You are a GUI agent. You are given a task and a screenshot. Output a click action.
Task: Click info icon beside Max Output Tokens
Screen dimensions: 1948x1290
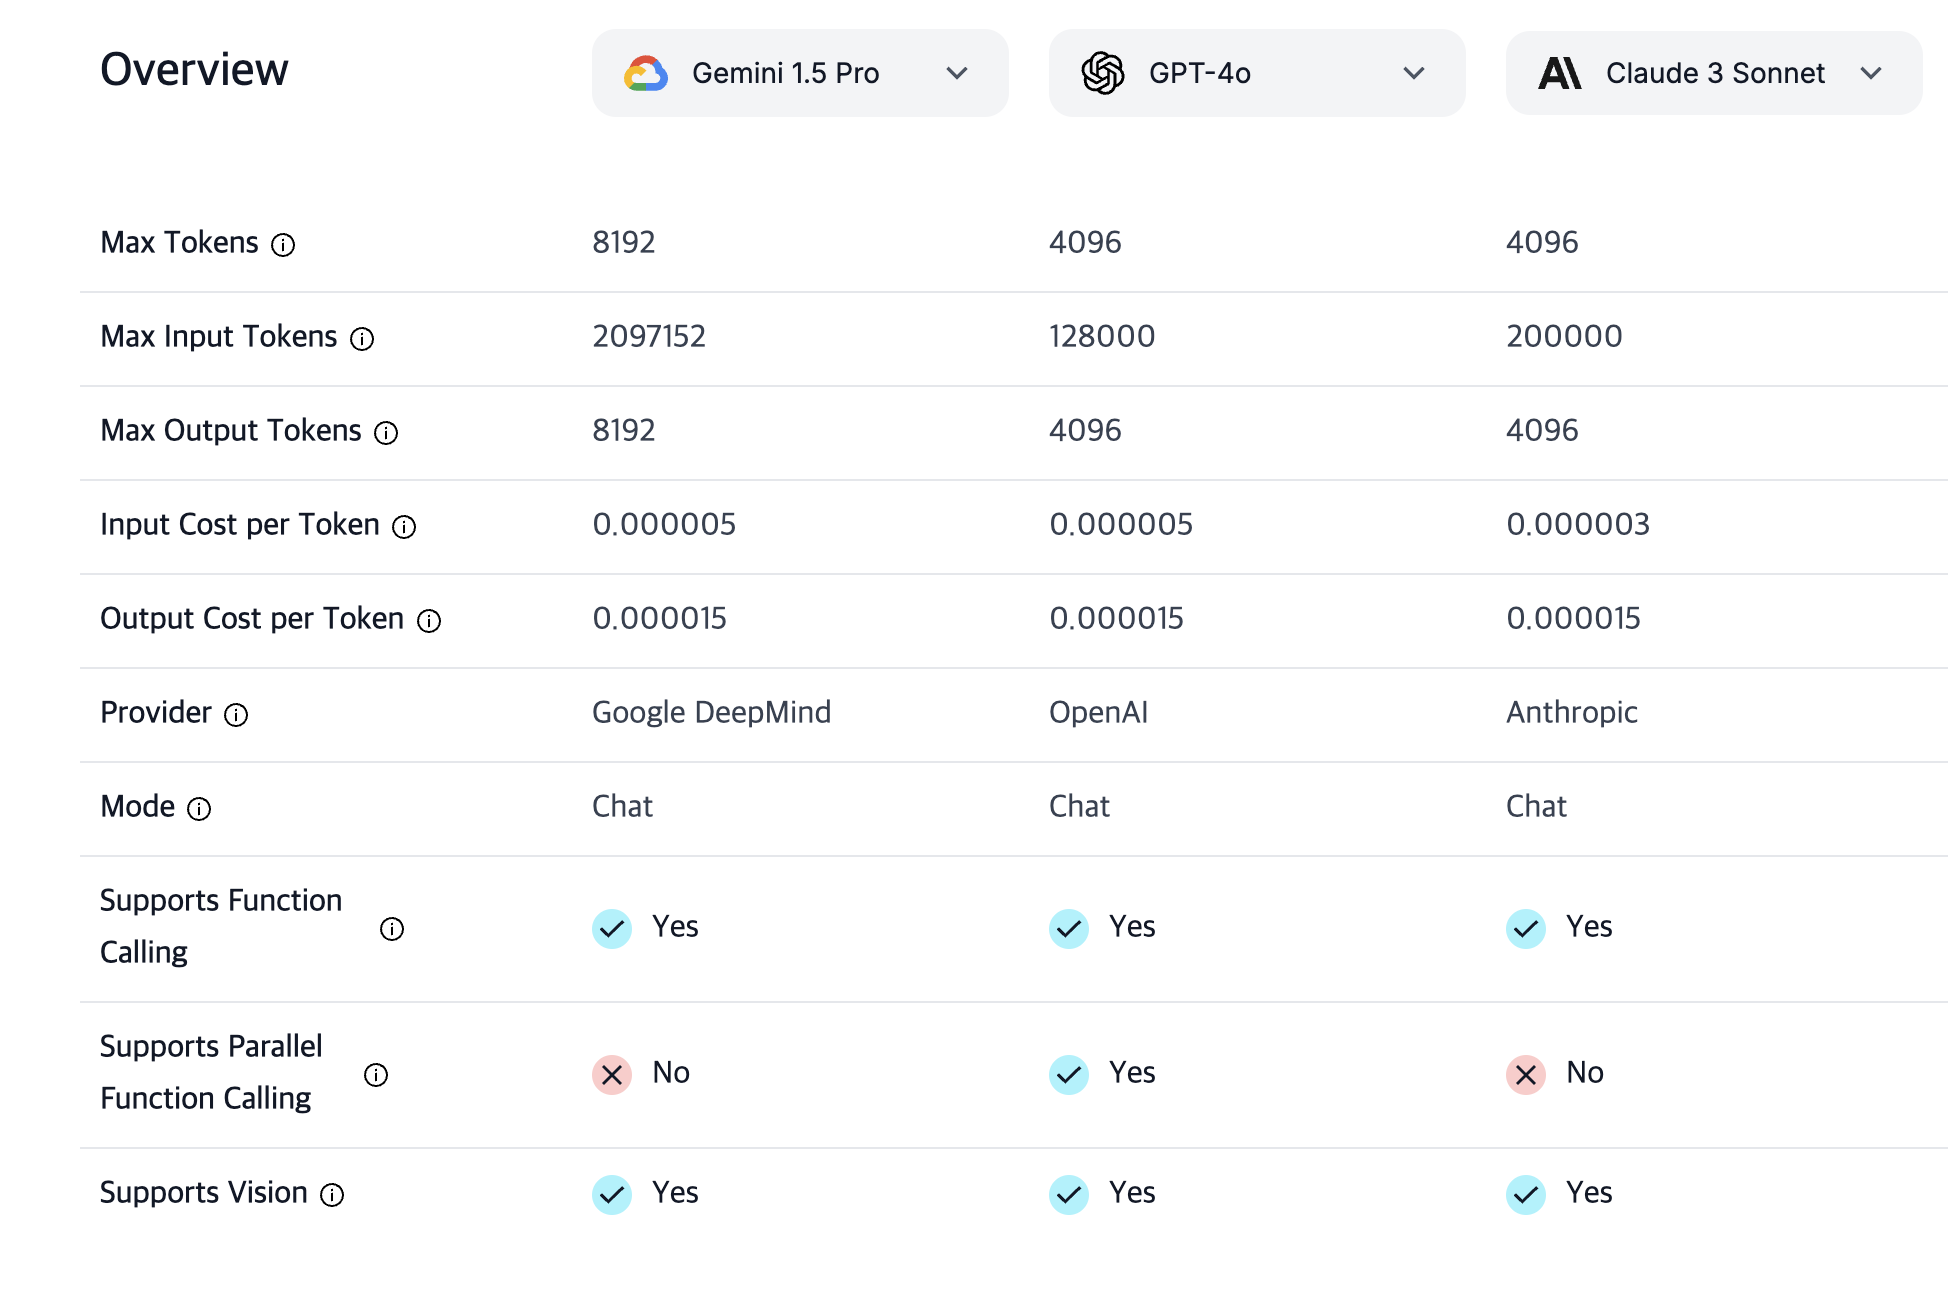[x=386, y=433]
